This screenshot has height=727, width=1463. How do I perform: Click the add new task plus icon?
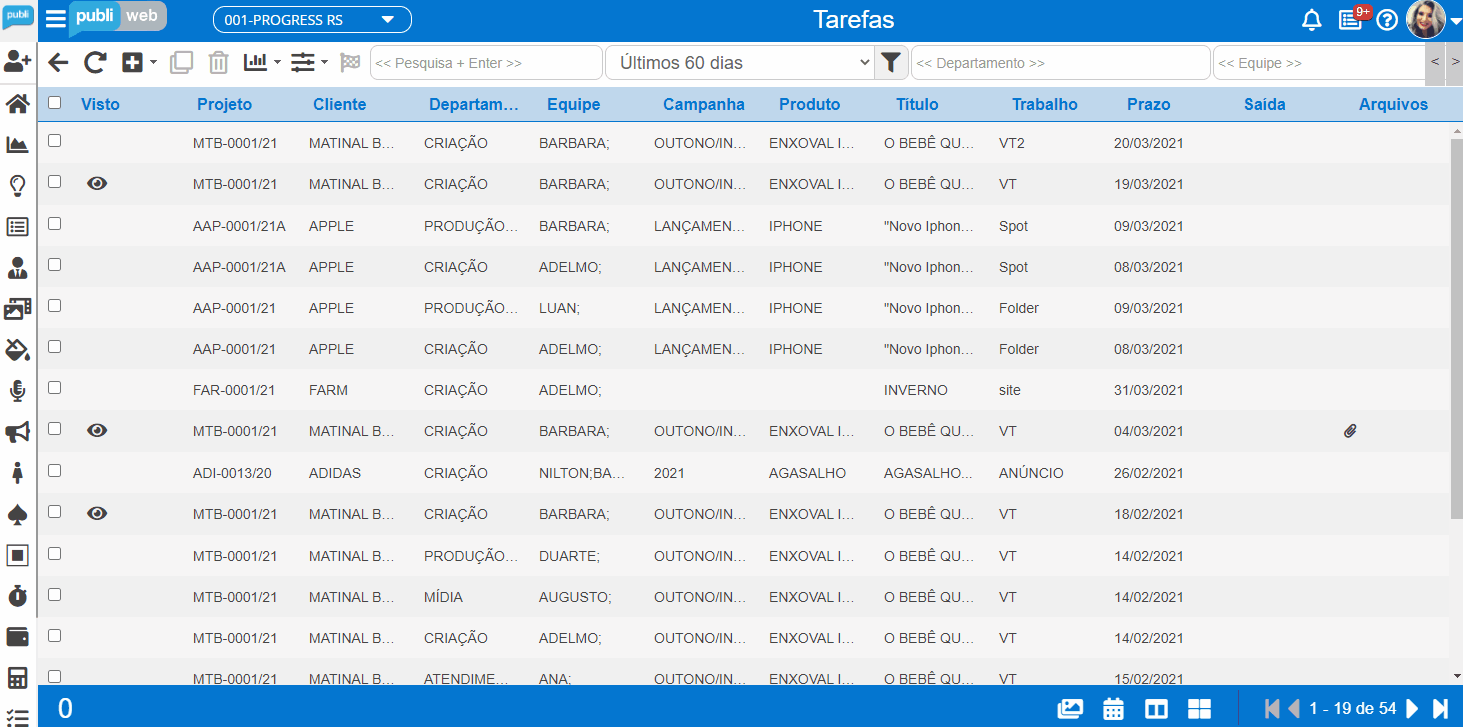(x=132, y=62)
